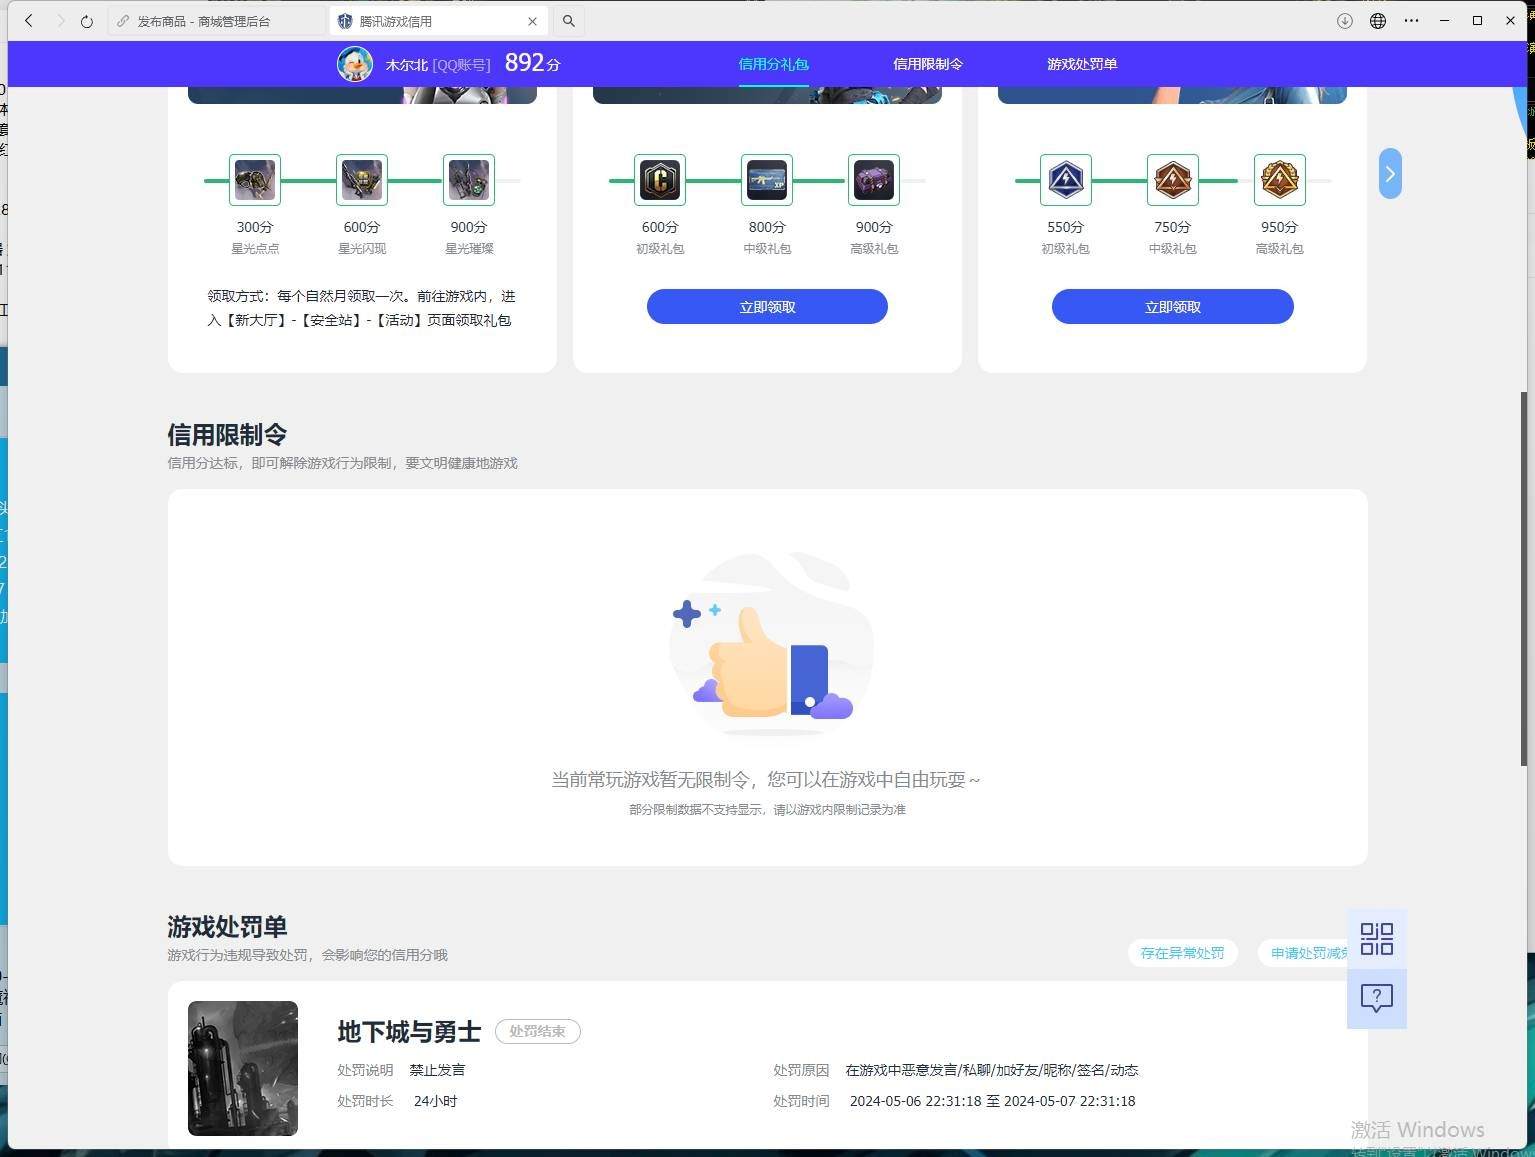Click 立即领取 under the 550/750/950分 gift card
This screenshot has height=1157, width=1535.
pos(1172,307)
